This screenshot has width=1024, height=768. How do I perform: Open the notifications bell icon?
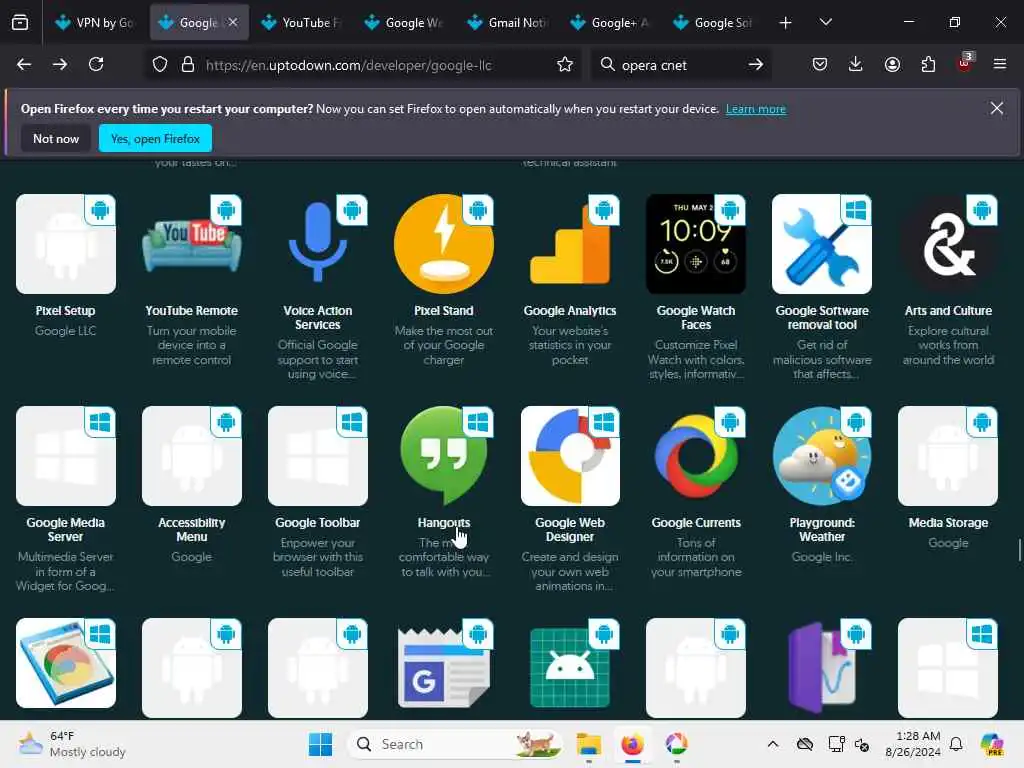point(956,744)
